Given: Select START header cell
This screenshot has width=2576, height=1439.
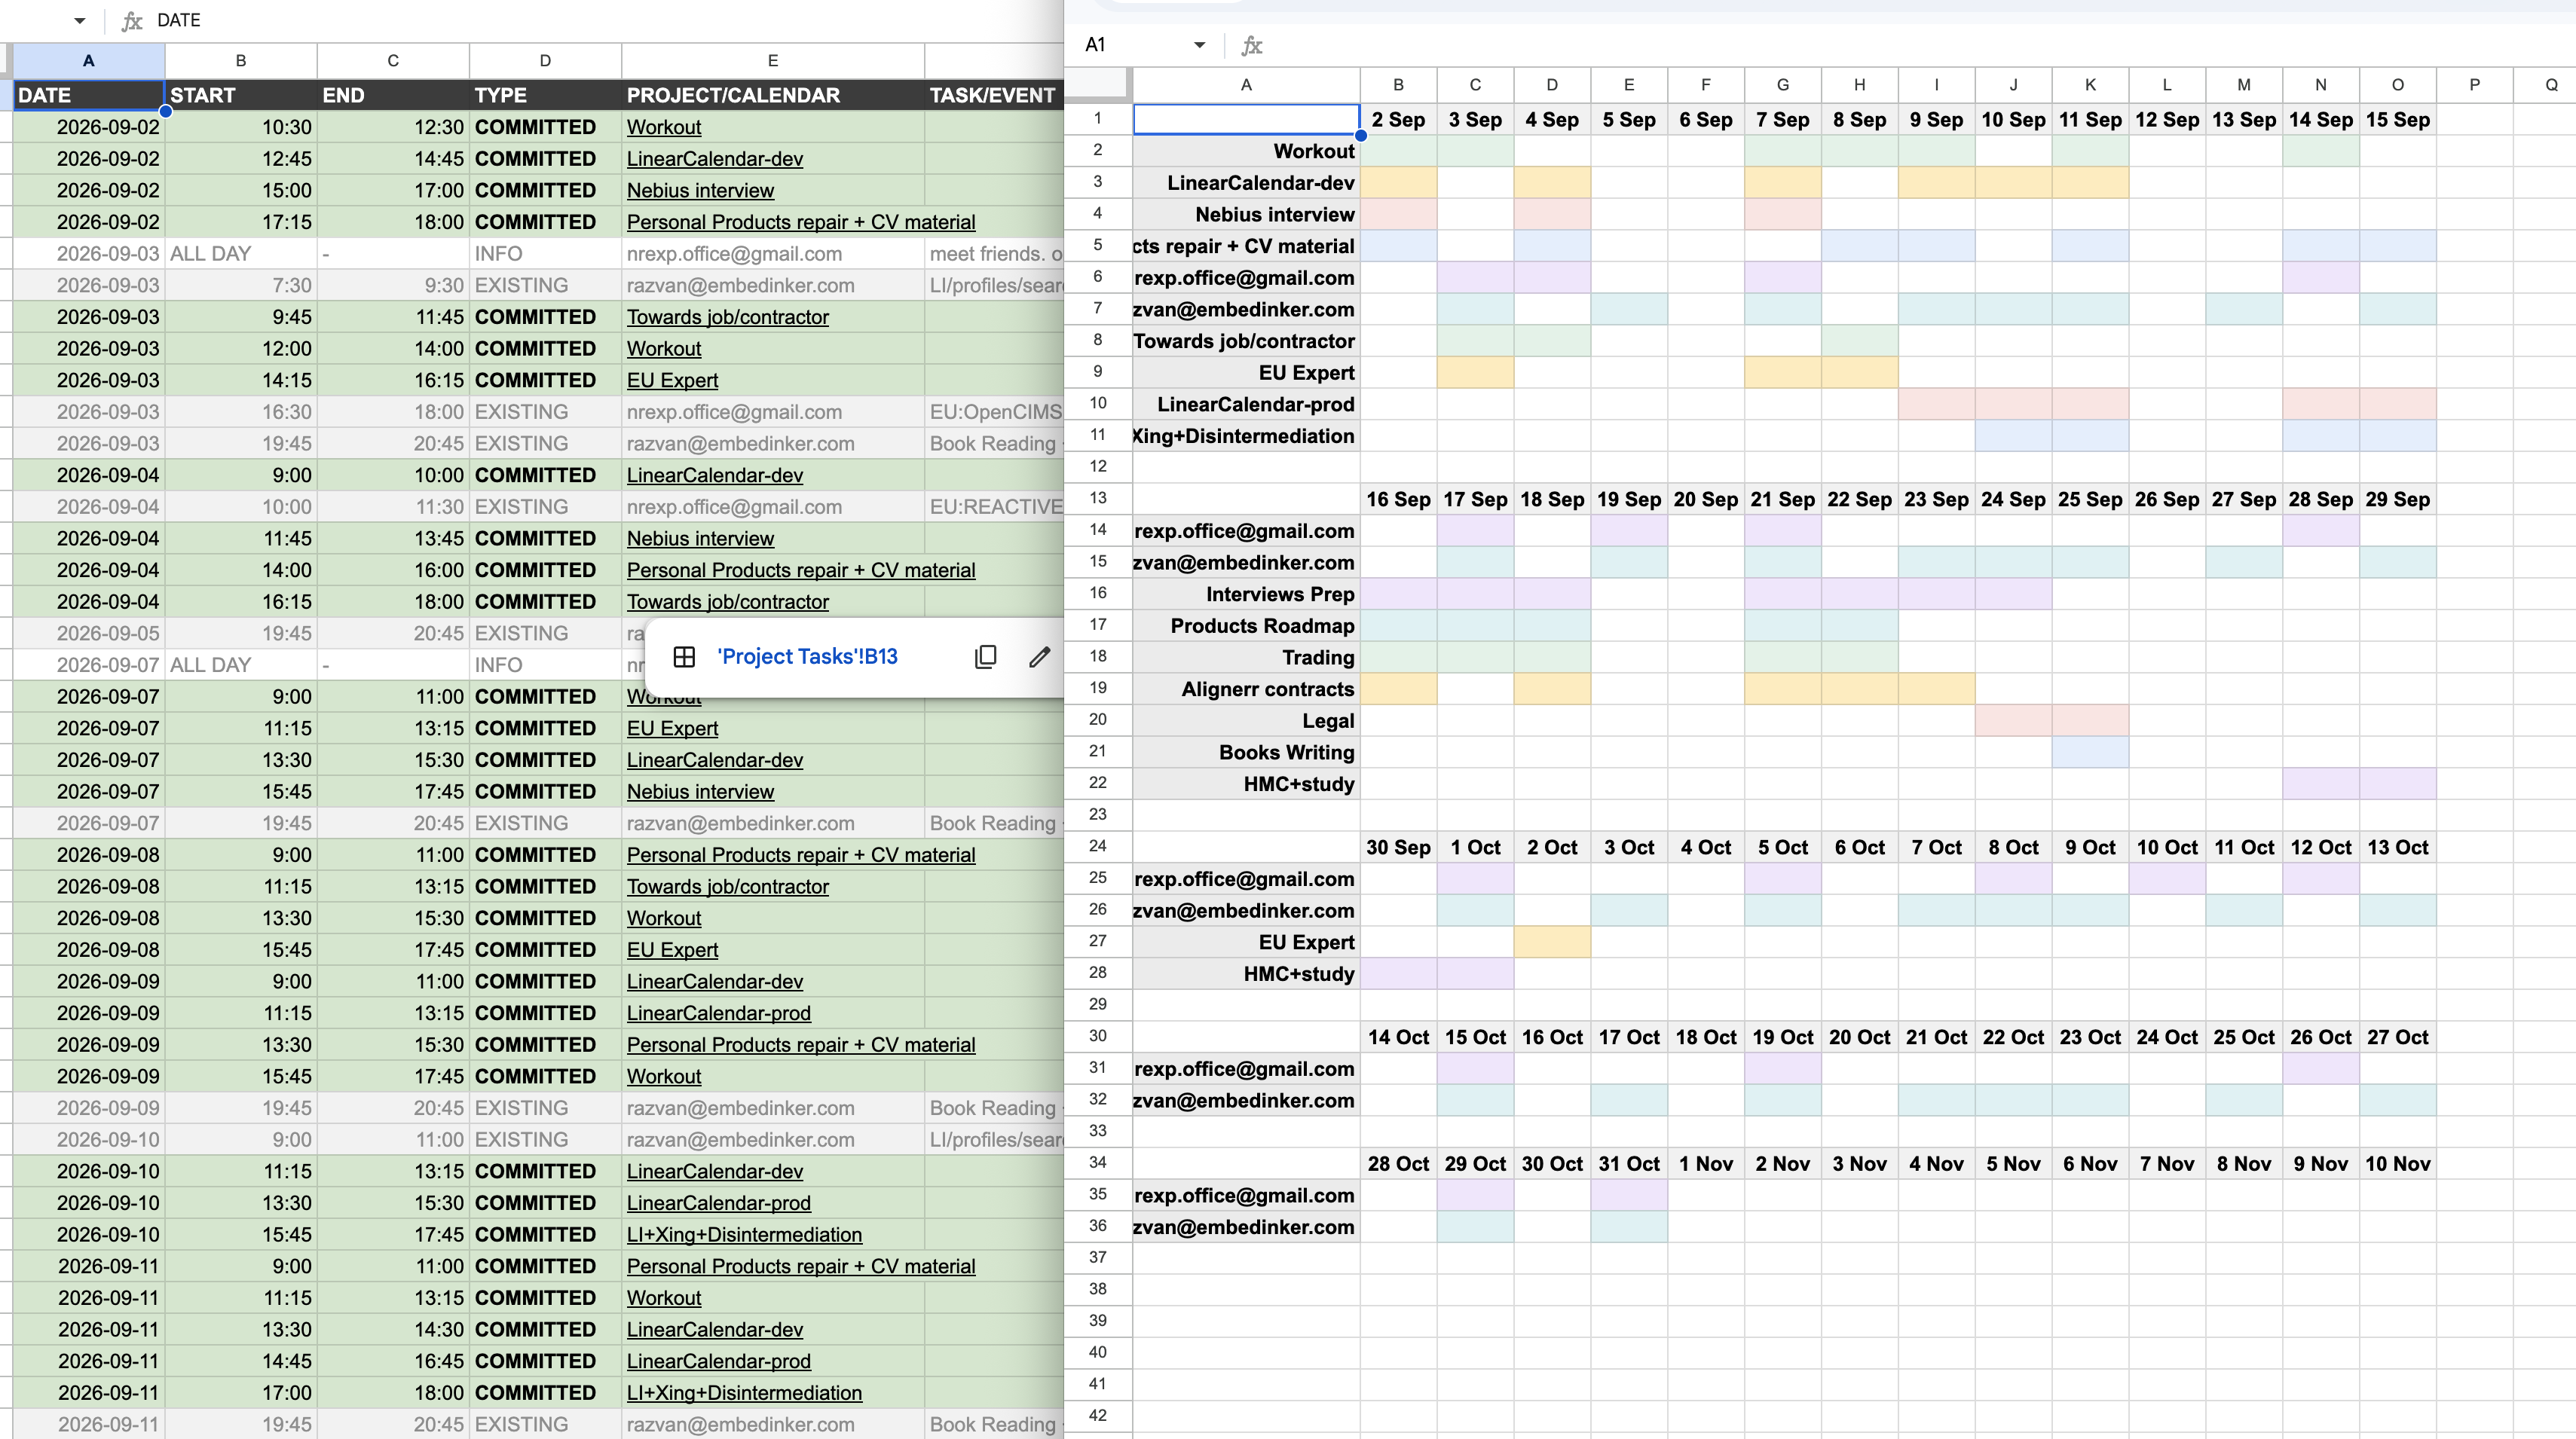Looking at the screenshot, I should pos(241,95).
